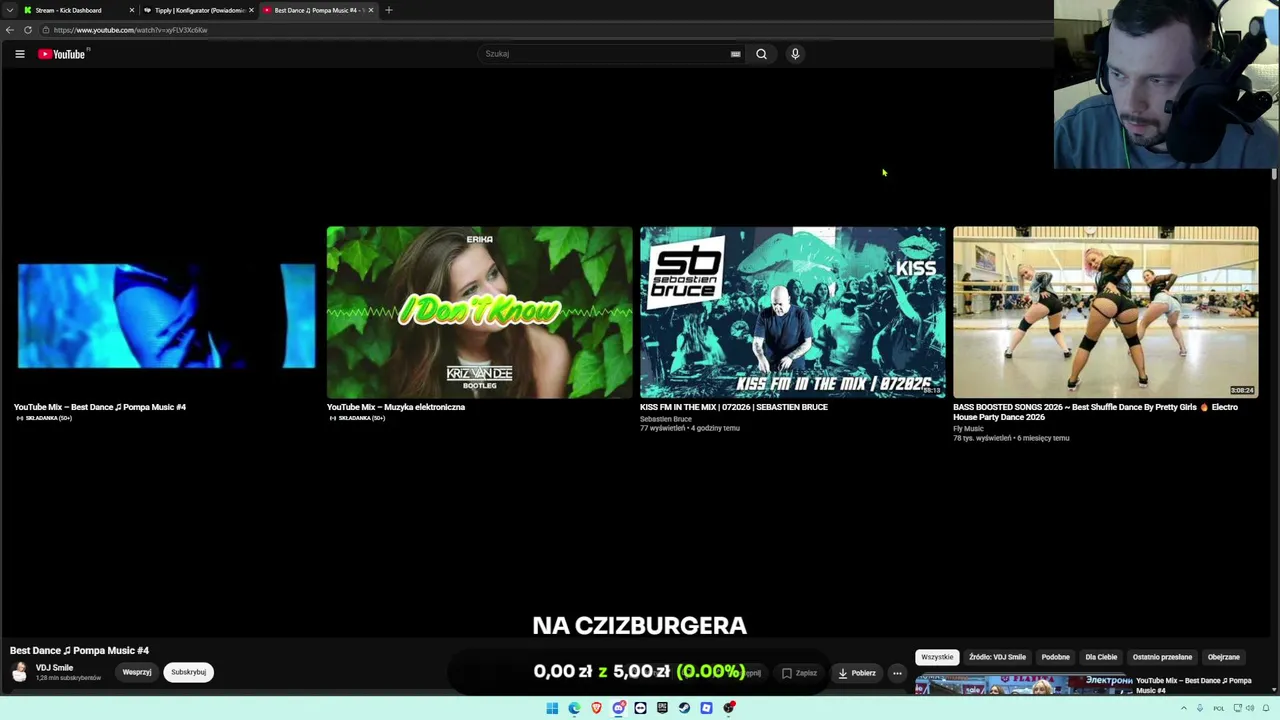Switch to the Stream - Kick Dashboard tab
The width and height of the screenshot is (1280, 720).
pos(78,10)
